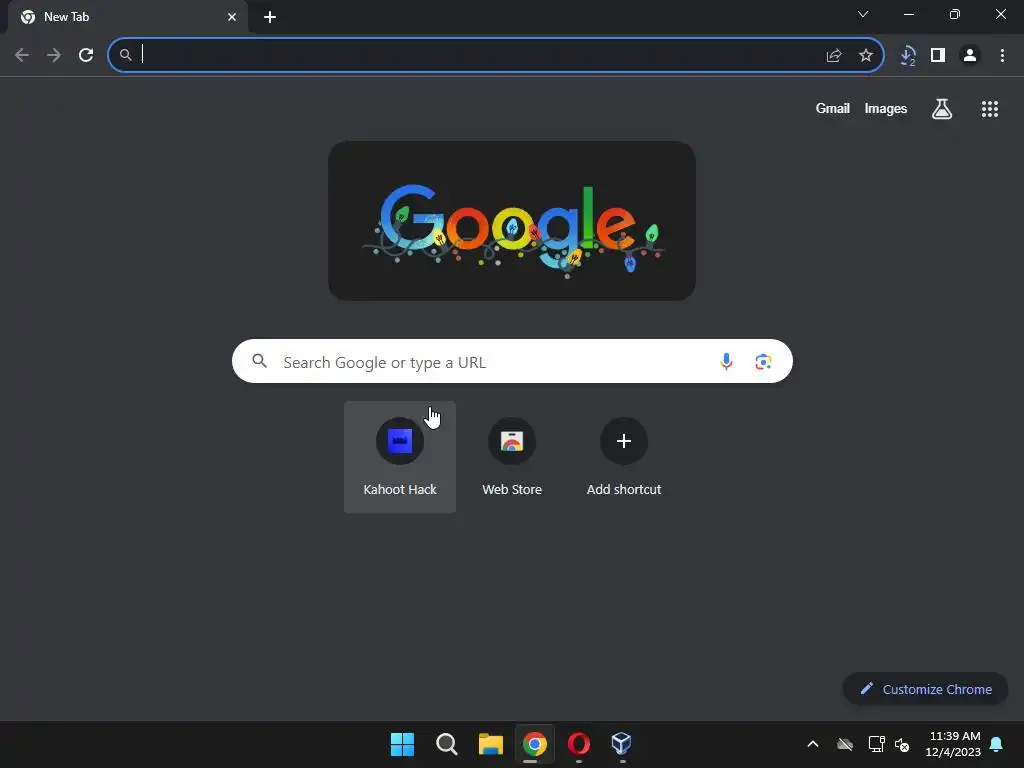1024x768 pixels.
Task: Minimize the Chrome window
Action: tap(908, 14)
